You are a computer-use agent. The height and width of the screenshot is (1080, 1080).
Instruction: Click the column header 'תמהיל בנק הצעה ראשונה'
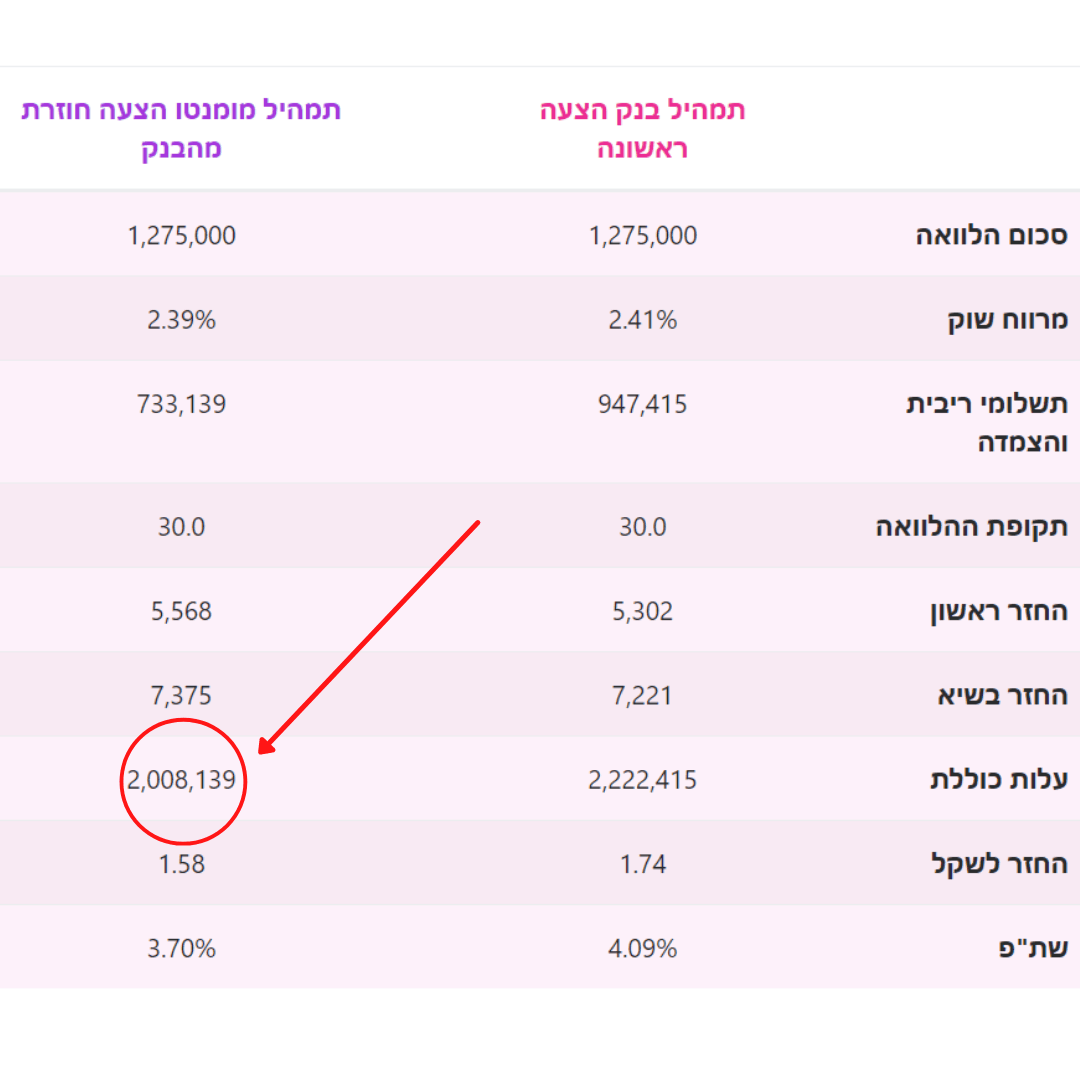click(642, 129)
